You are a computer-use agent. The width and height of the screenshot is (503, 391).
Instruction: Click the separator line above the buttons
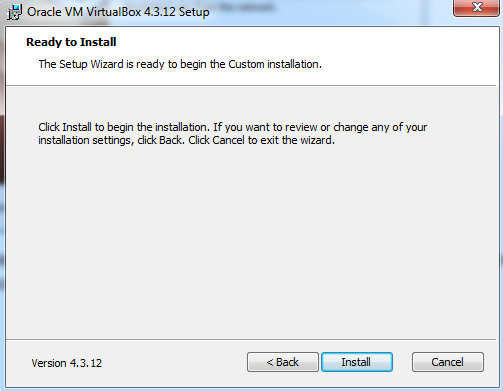[251, 340]
